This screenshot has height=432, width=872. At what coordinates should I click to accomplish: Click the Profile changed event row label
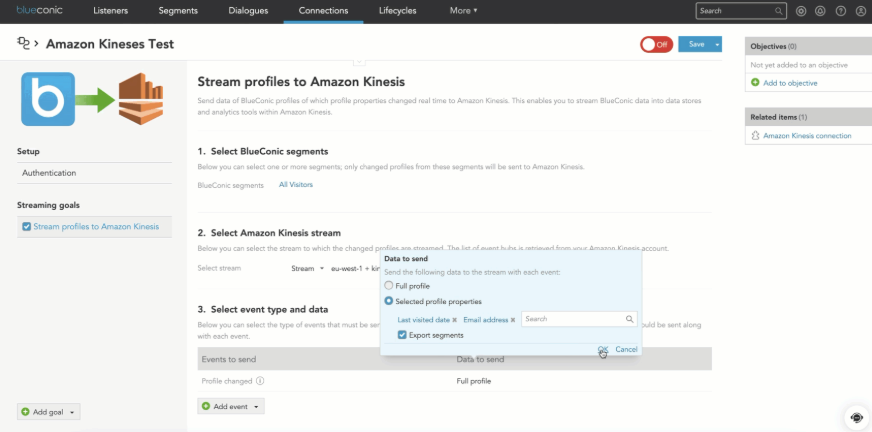pyautogui.click(x=227, y=381)
